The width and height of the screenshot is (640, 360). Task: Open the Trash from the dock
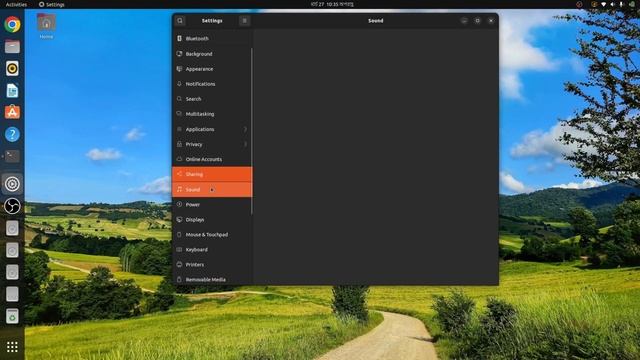(12, 316)
